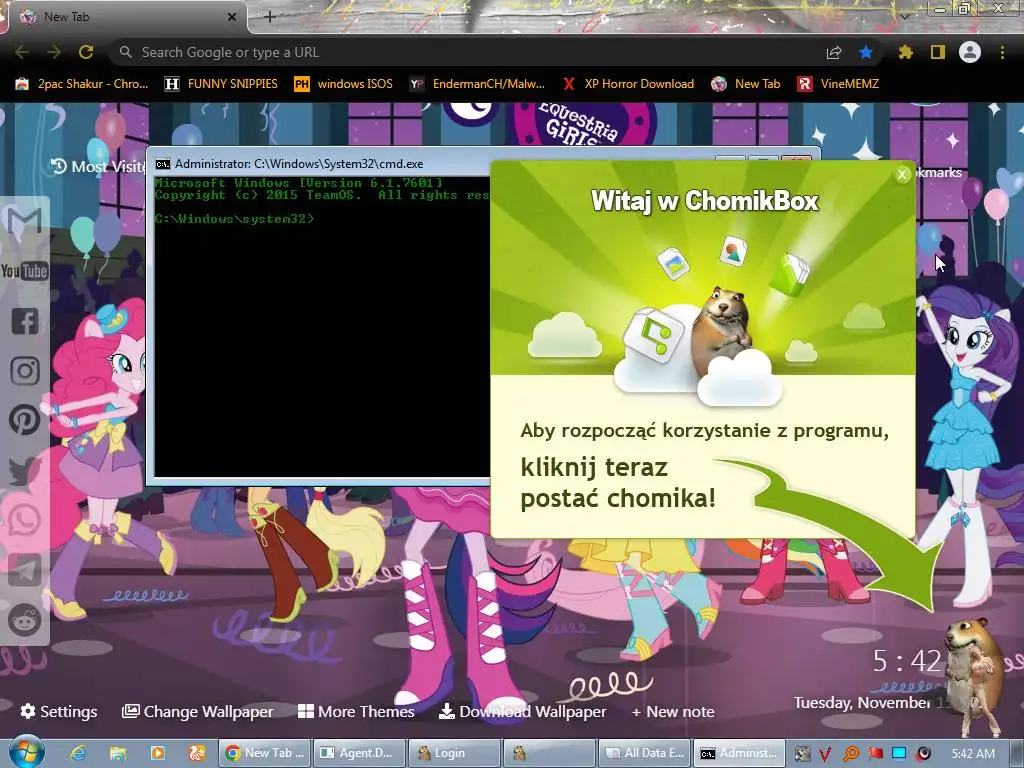The image size is (1024, 768).
Task: Expand the Most Visited list
Action: pyautogui.click(x=98, y=167)
